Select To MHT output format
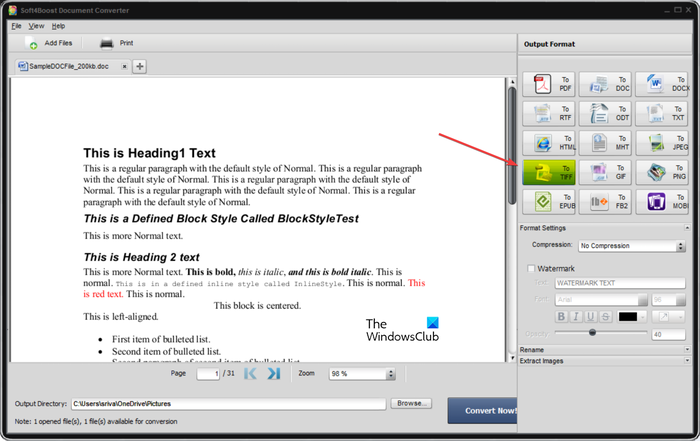The image size is (700, 441). [x=605, y=143]
